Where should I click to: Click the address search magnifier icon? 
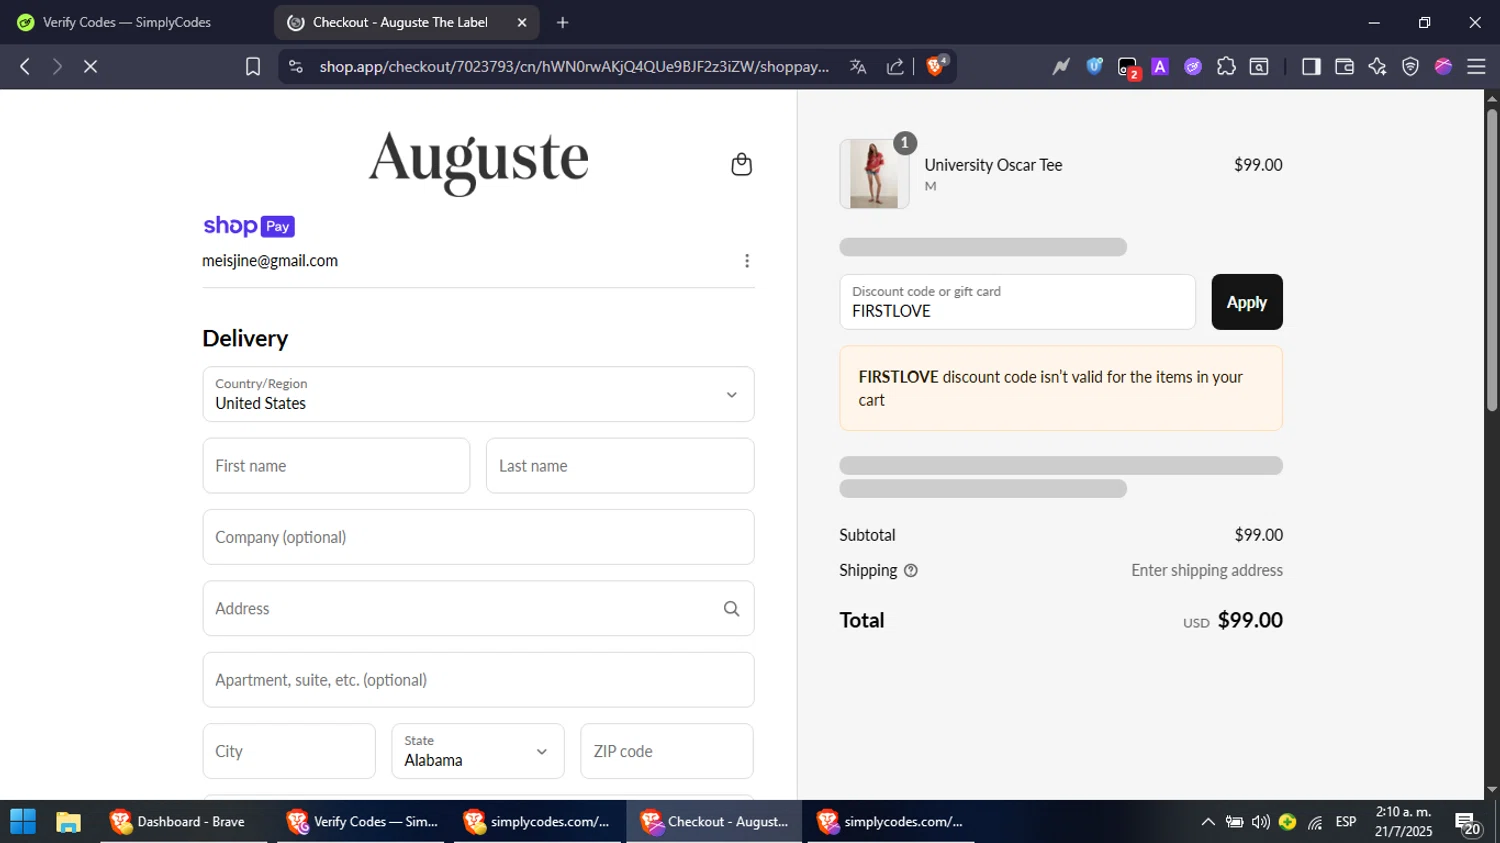pos(731,609)
